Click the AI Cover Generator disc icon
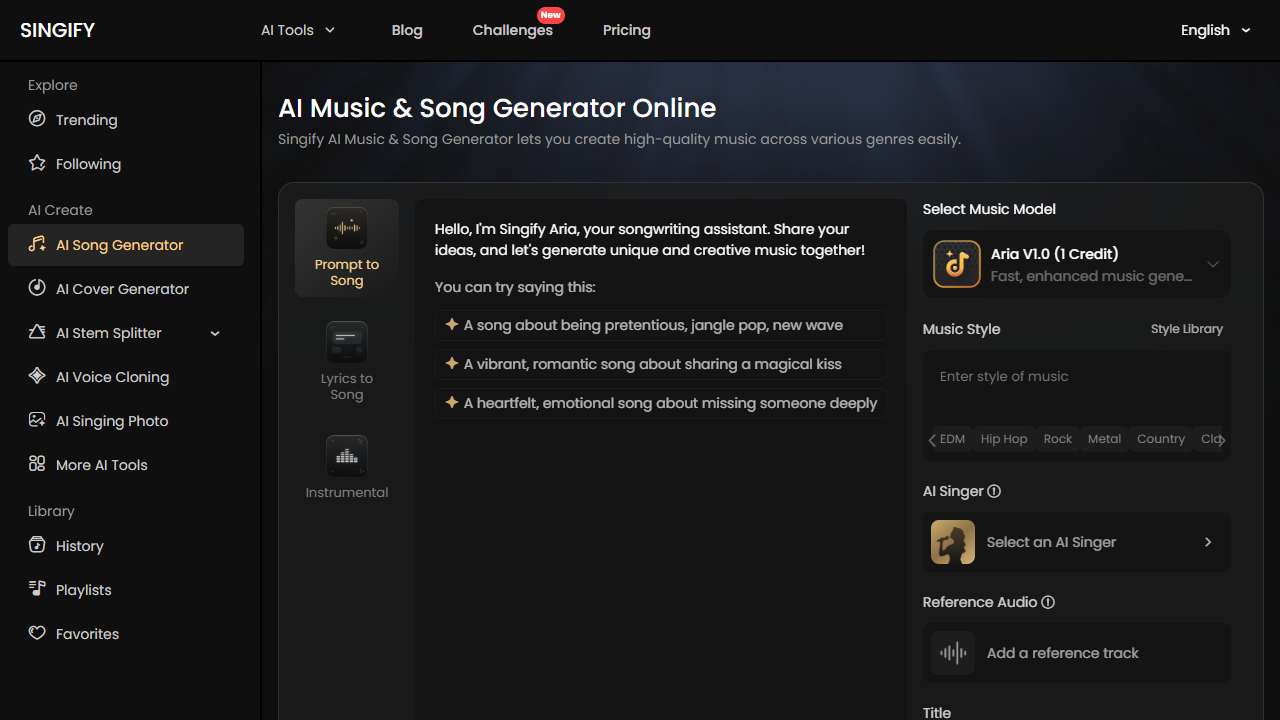1280x720 pixels. (37, 288)
